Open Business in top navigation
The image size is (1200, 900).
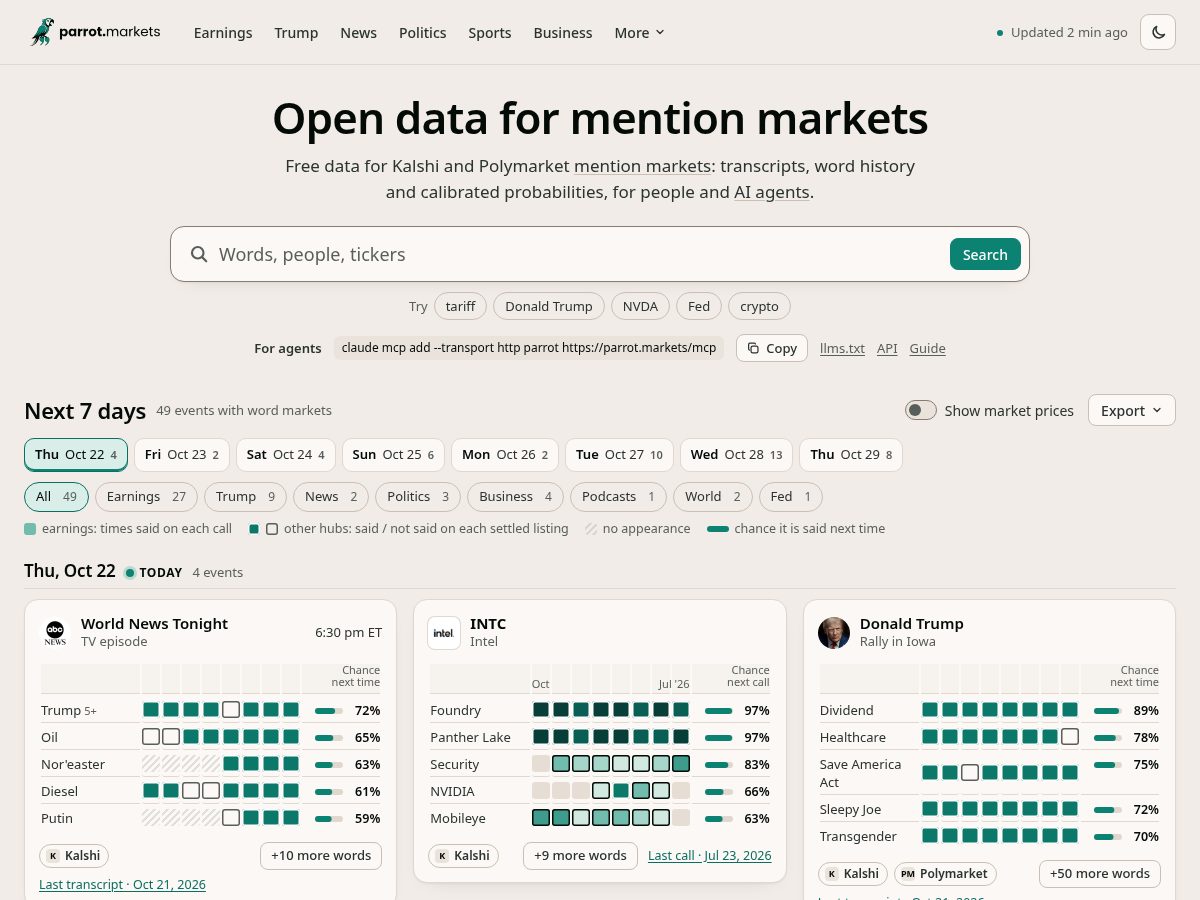563,32
